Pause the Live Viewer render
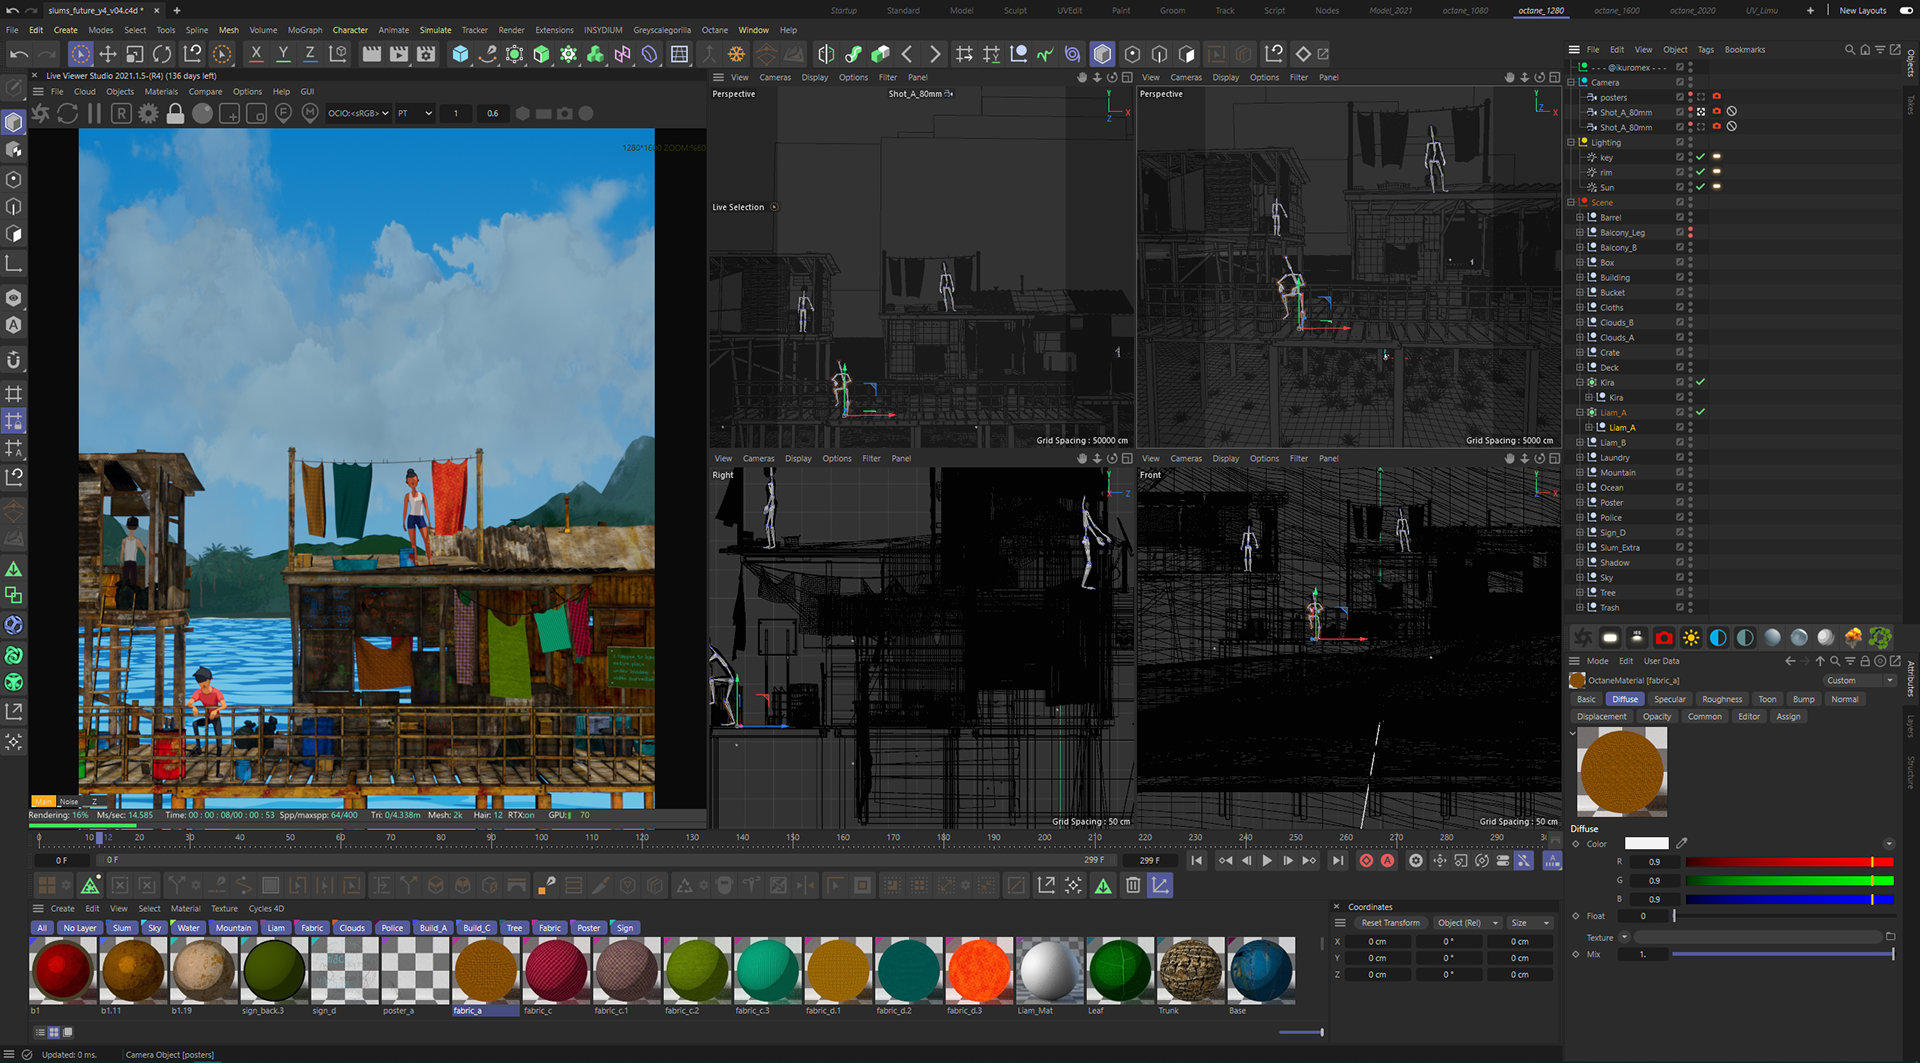The height and width of the screenshot is (1063, 1920). (94, 113)
